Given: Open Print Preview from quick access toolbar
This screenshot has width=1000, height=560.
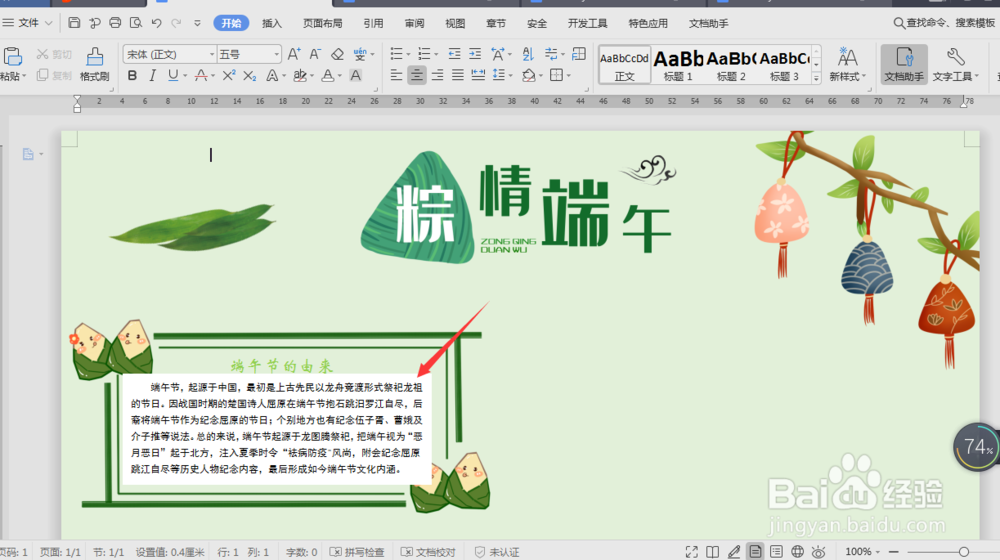Looking at the screenshot, I should [x=135, y=23].
